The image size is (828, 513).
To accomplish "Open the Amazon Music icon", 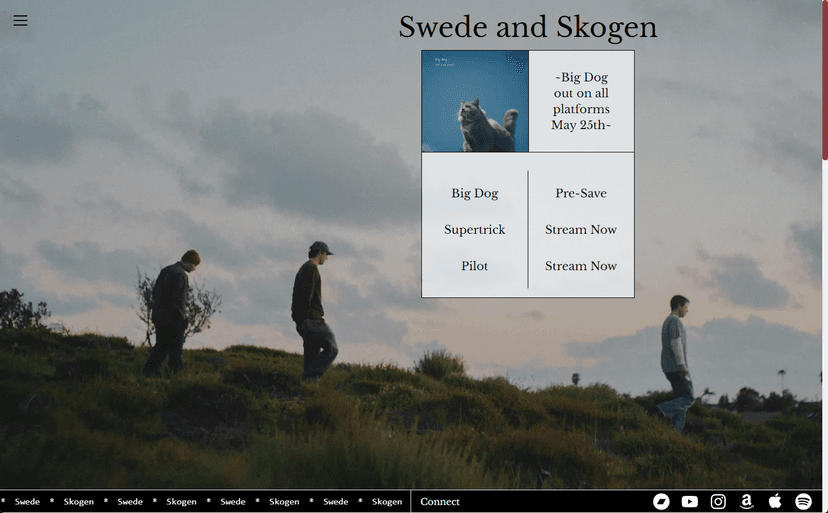I will [747, 501].
